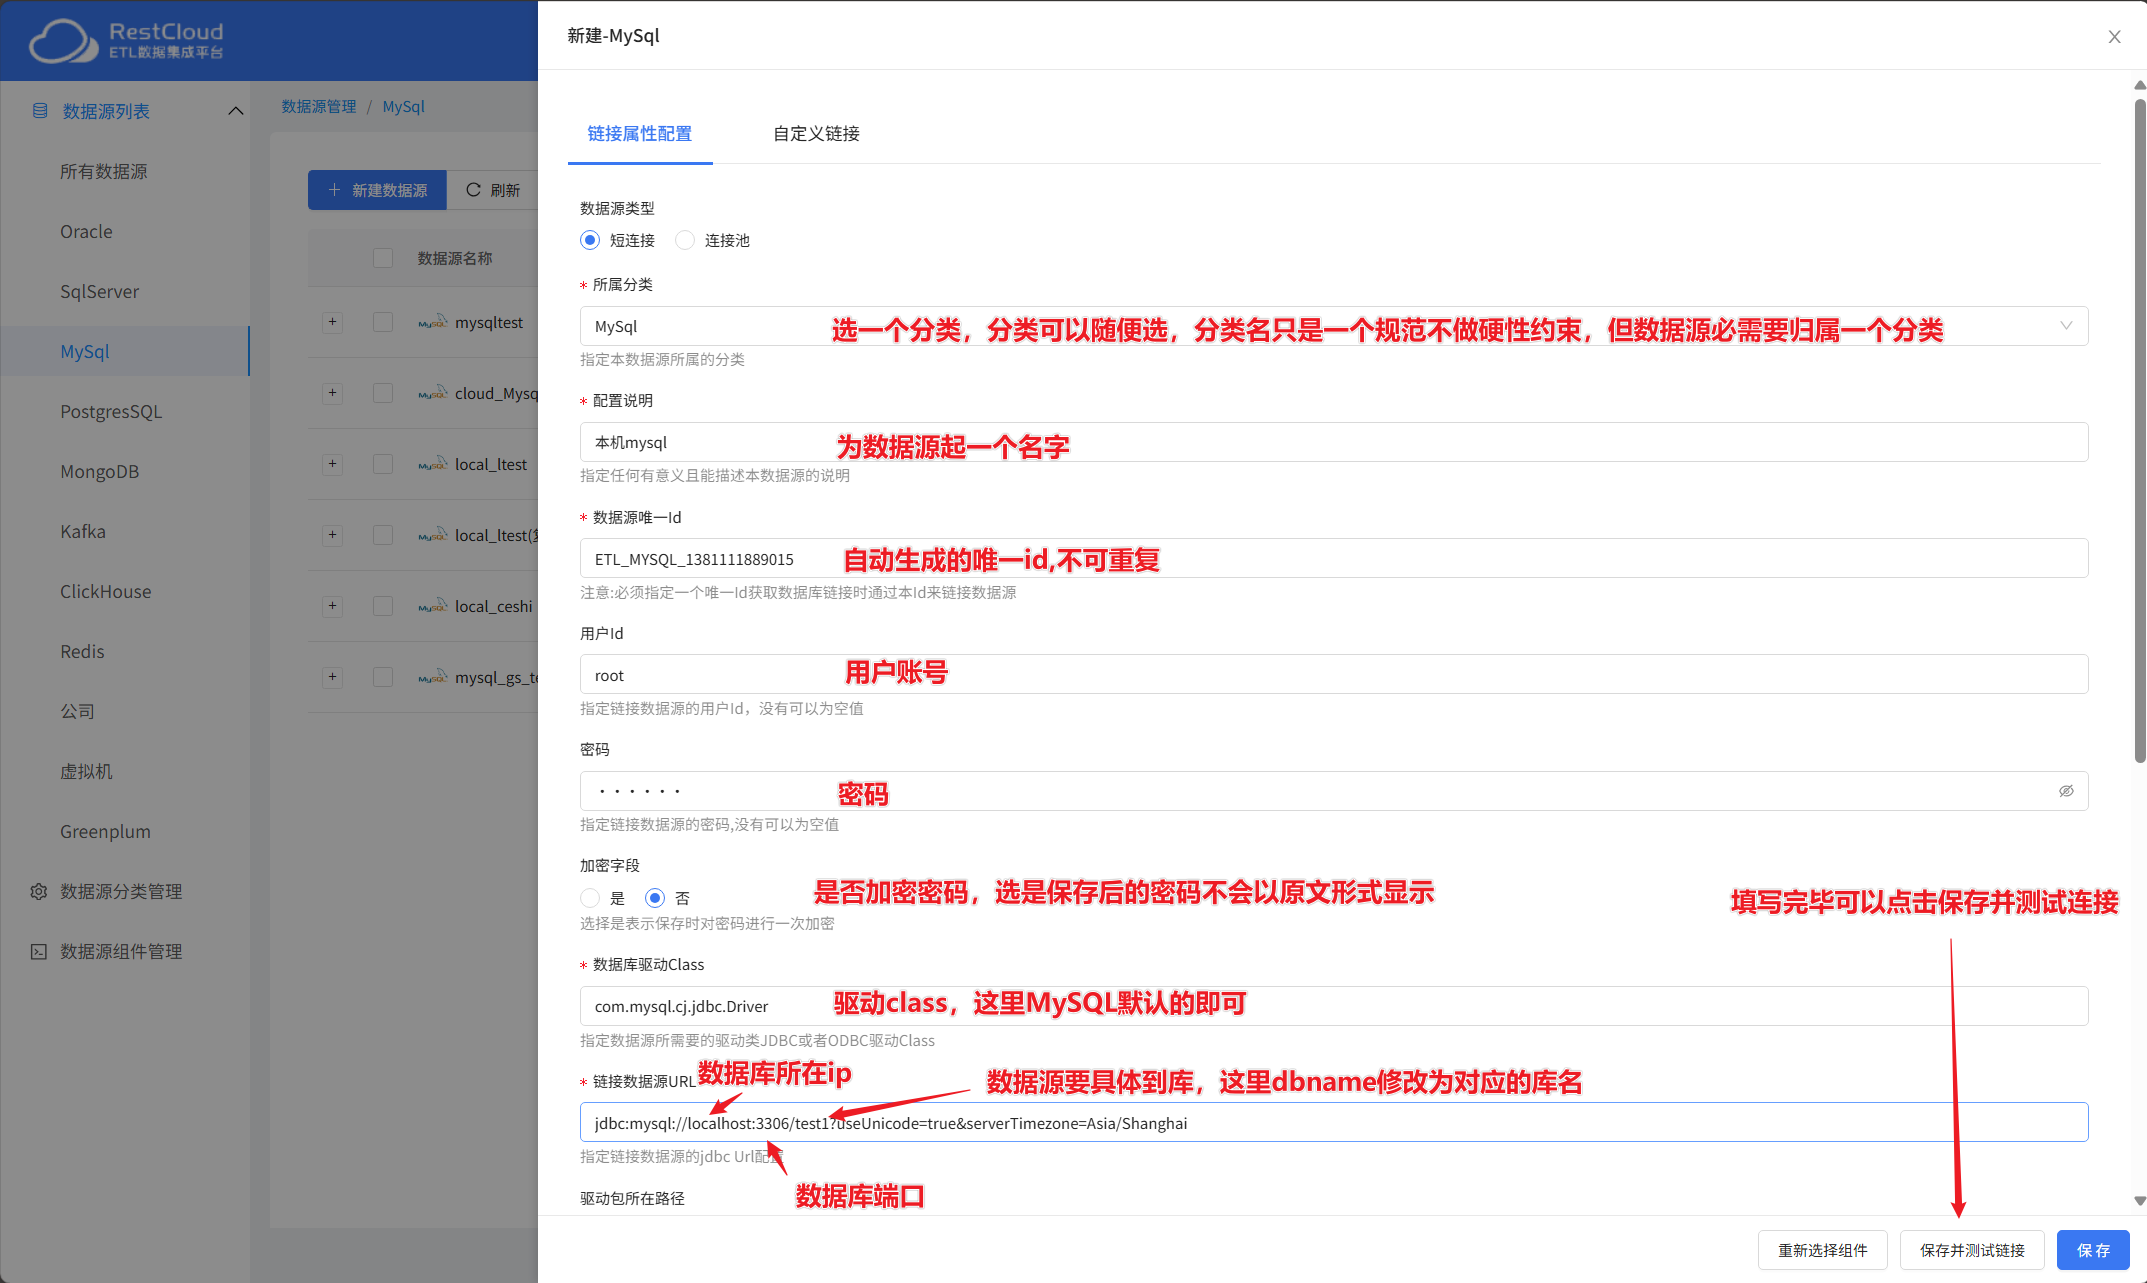The width and height of the screenshot is (2147, 1283).
Task: Select the 连接池 radio button
Action: (685, 240)
